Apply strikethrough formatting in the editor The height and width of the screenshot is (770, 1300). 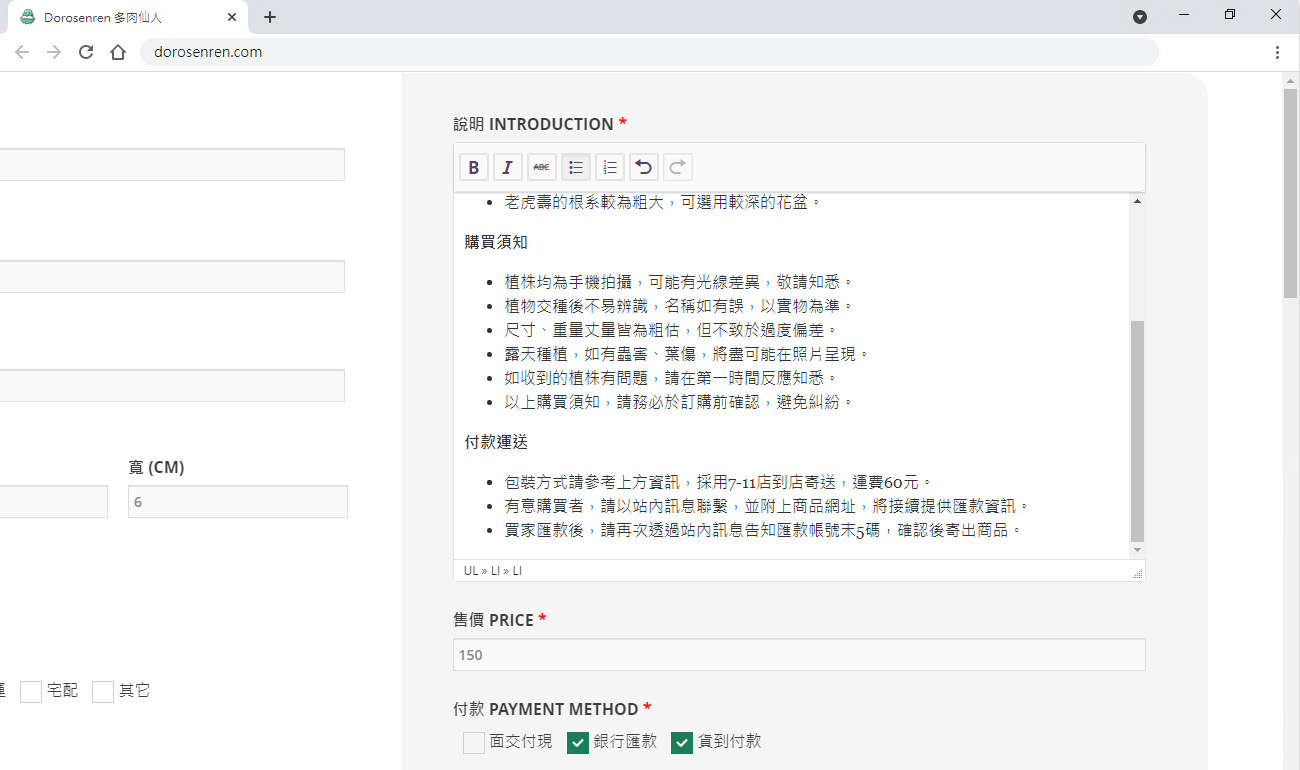[x=542, y=167]
